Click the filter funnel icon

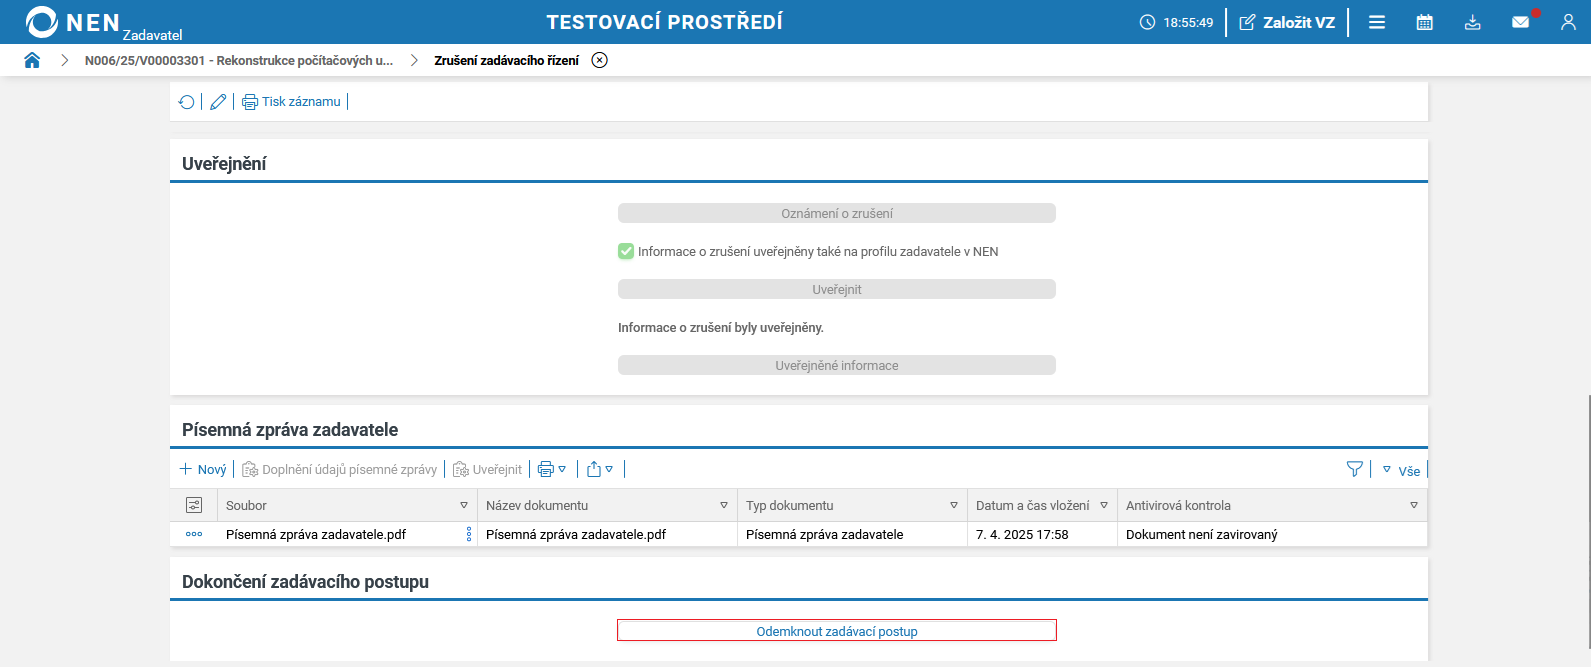pos(1355,469)
